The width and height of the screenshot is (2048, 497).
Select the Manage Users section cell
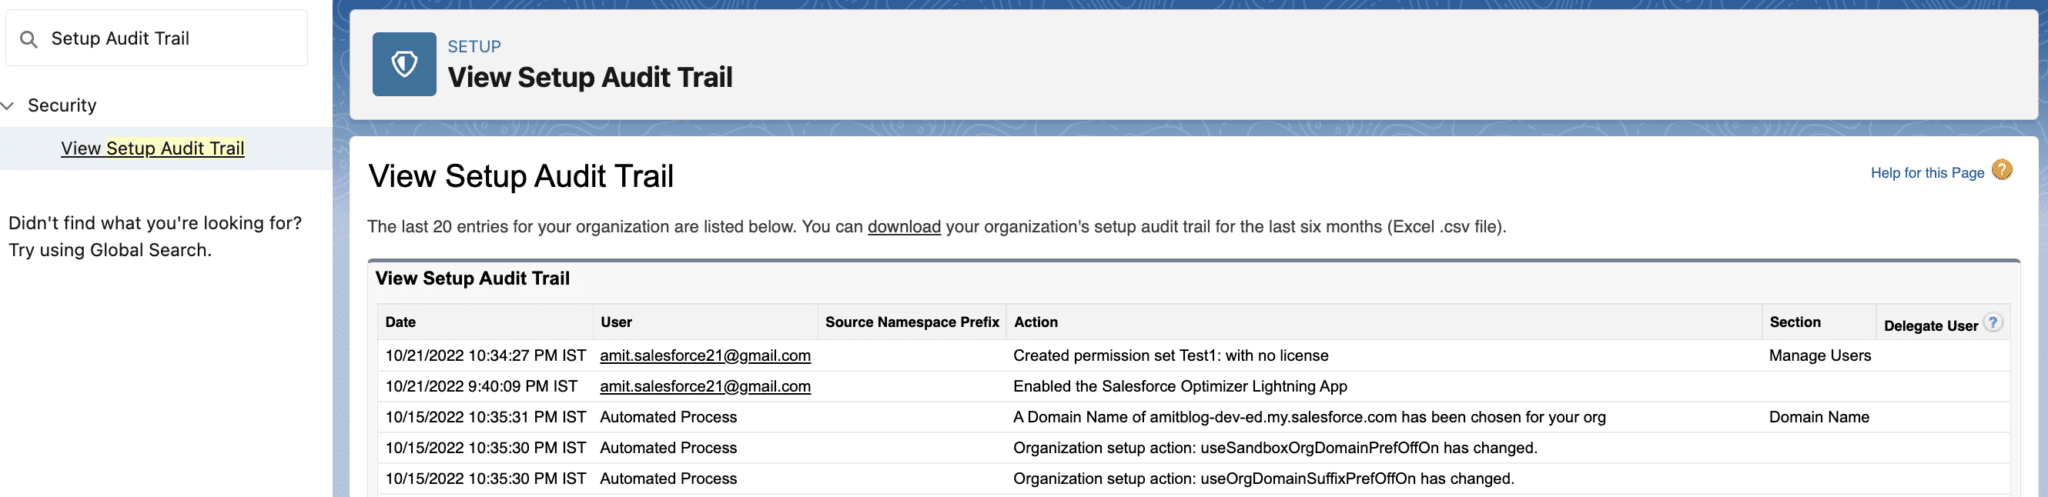(1819, 356)
